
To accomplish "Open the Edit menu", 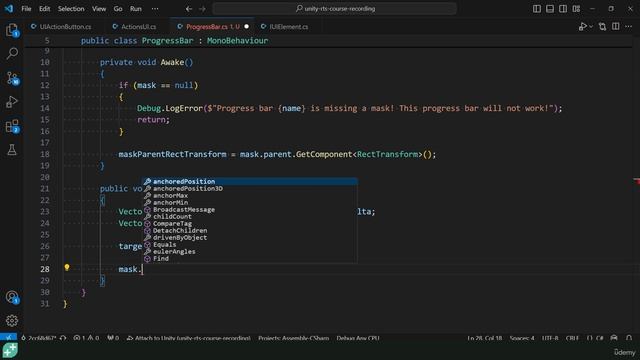I will (44, 9).
